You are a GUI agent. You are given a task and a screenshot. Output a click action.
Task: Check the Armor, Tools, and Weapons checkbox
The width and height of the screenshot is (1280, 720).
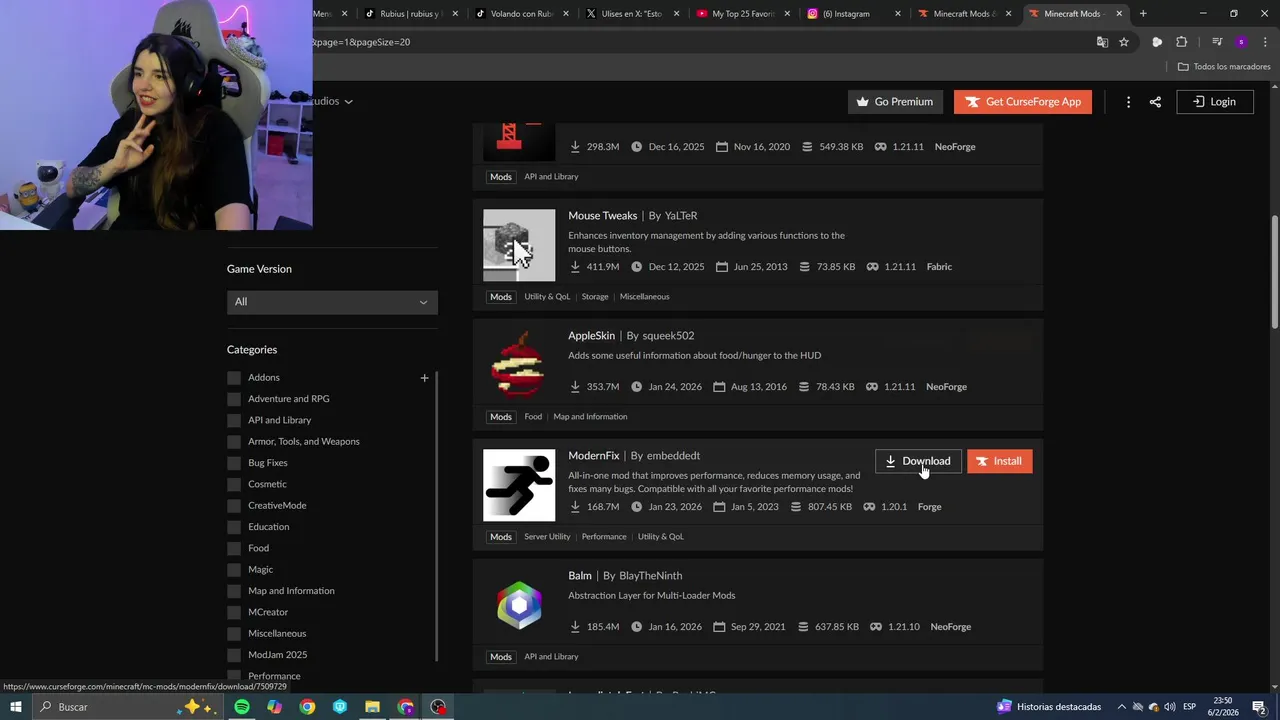234,442
